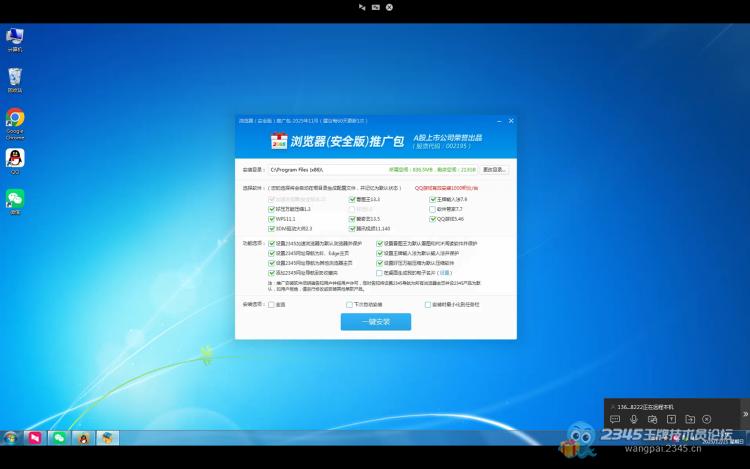Open the Google Chrome desktop shortcut
This screenshot has height=469, width=750.
click(x=15, y=119)
